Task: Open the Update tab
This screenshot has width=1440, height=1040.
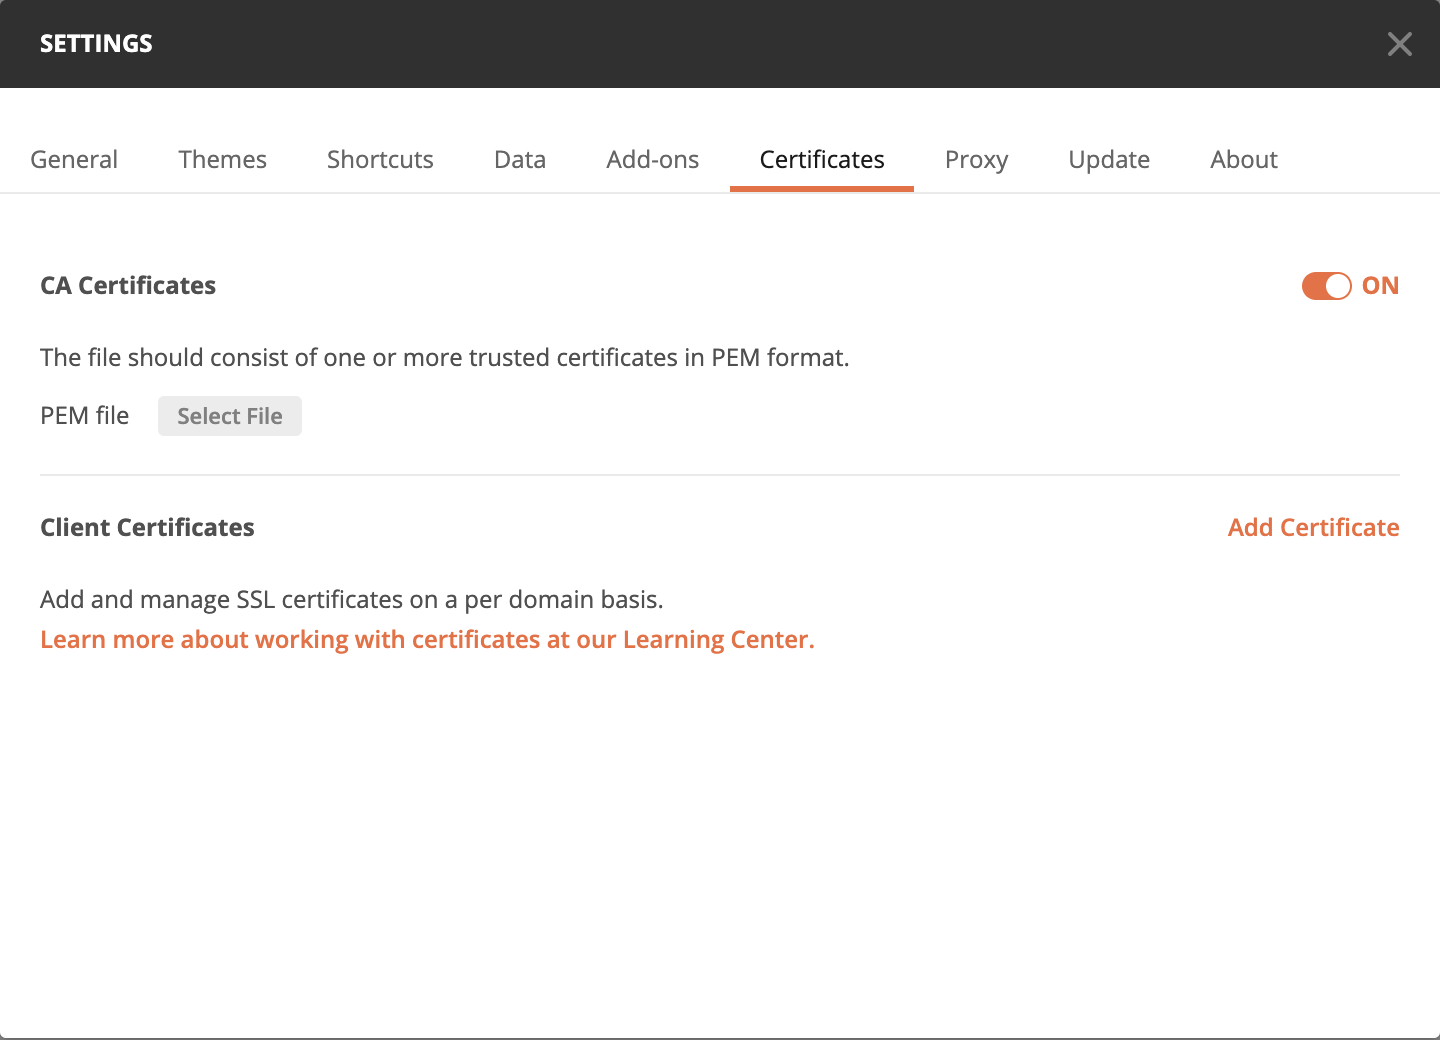Action: point(1109,160)
